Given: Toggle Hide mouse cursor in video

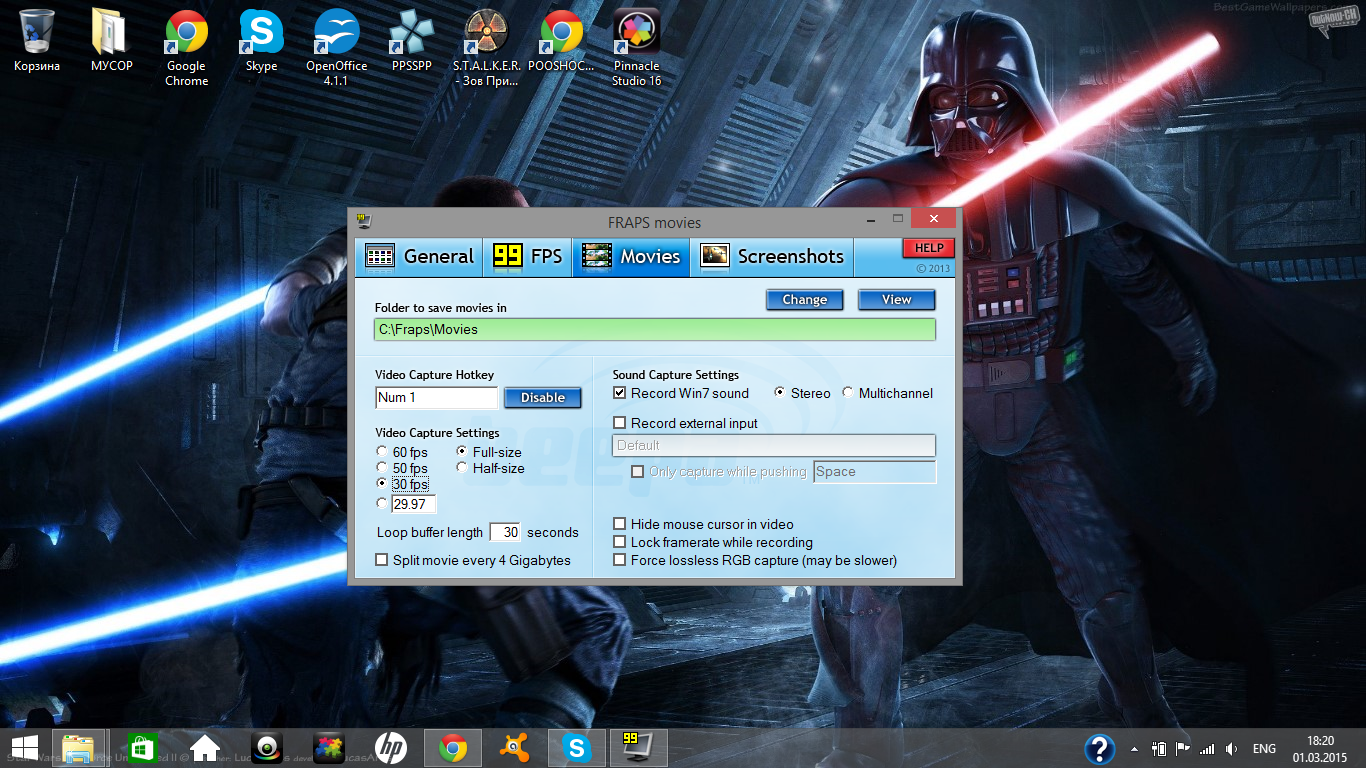Looking at the screenshot, I should pyautogui.click(x=620, y=524).
